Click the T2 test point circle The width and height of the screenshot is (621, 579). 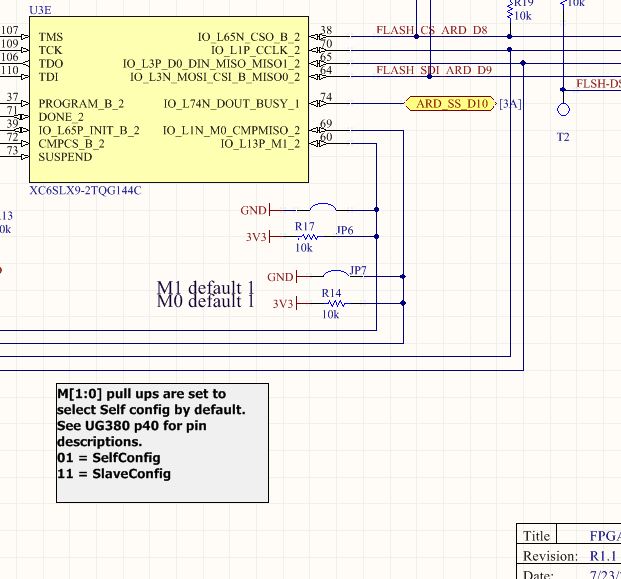[563, 108]
